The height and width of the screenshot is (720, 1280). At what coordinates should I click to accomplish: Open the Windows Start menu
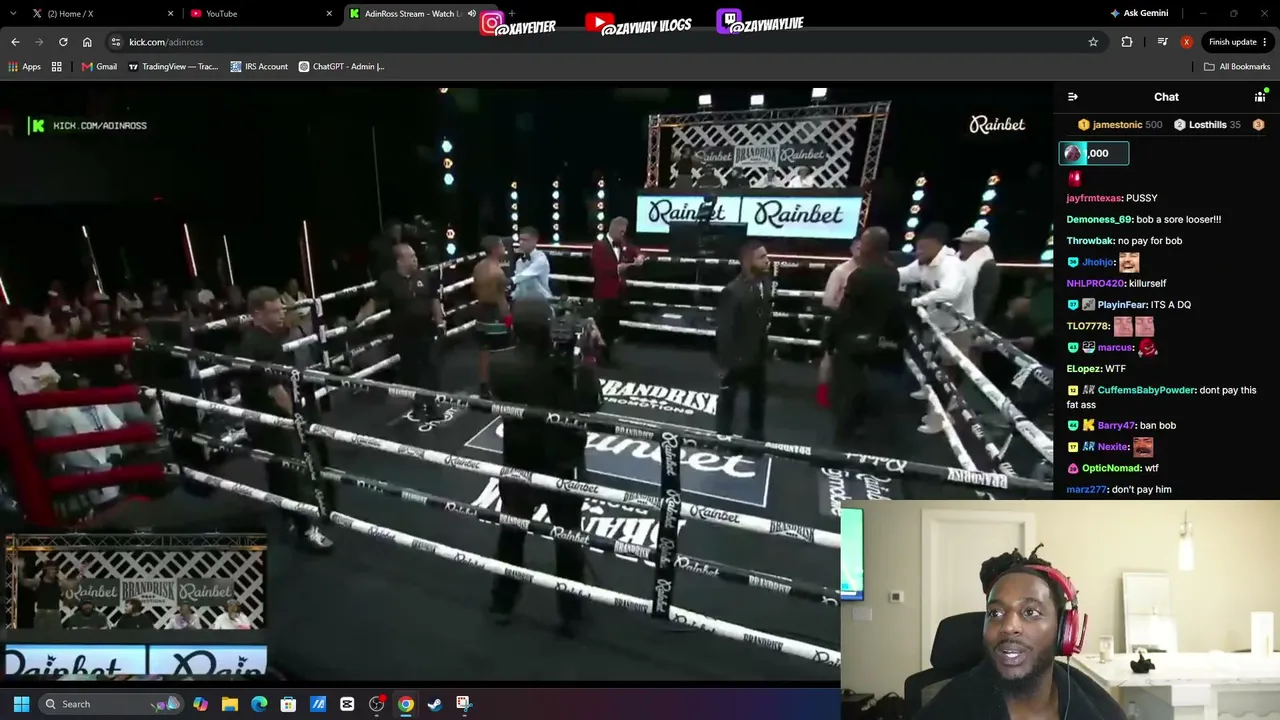pyautogui.click(x=21, y=704)
